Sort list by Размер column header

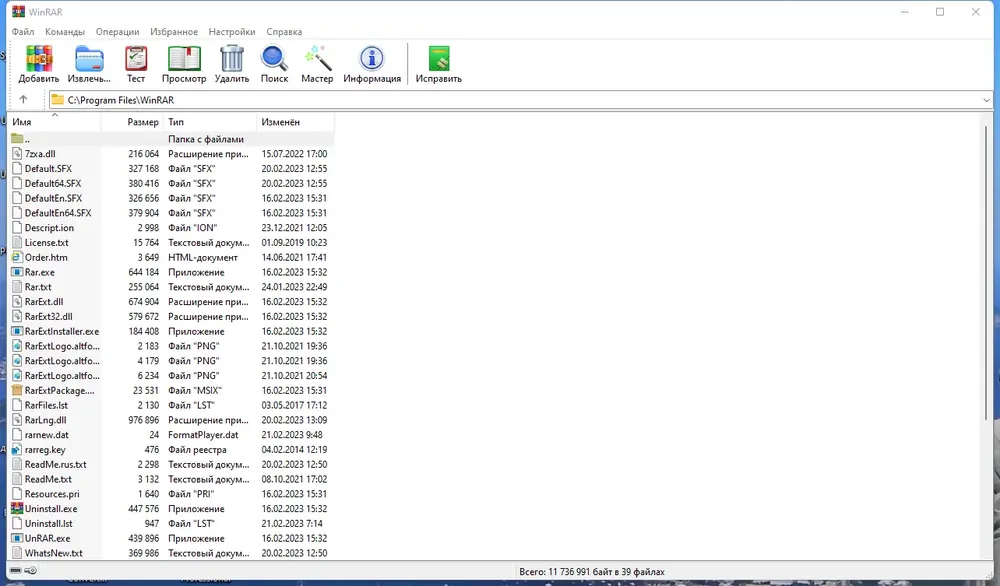(x=133, y=122)
